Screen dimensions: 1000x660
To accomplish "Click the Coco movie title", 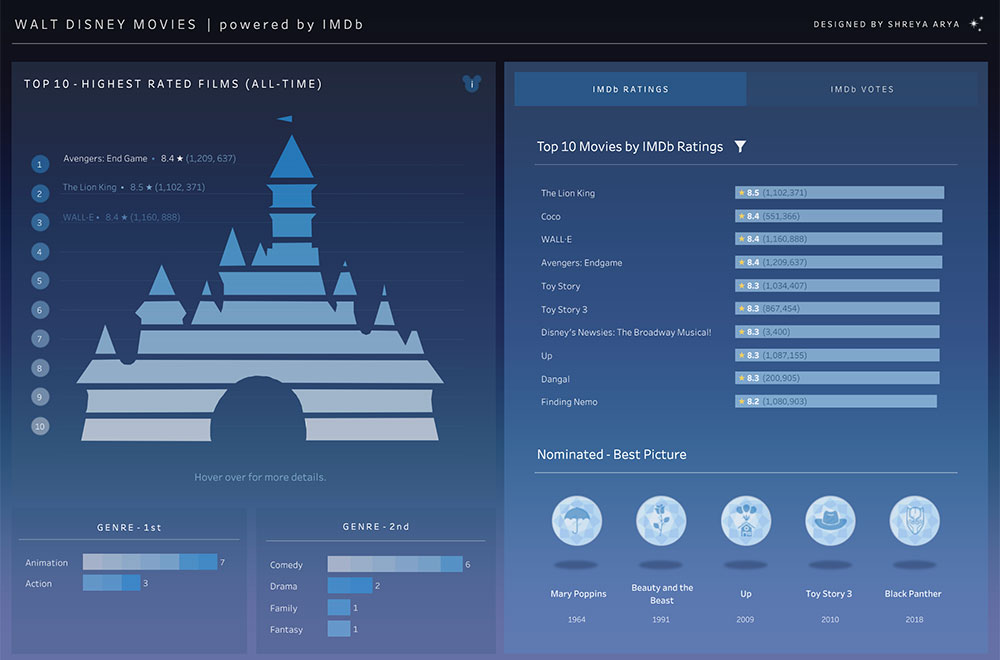I will (551, 216).
